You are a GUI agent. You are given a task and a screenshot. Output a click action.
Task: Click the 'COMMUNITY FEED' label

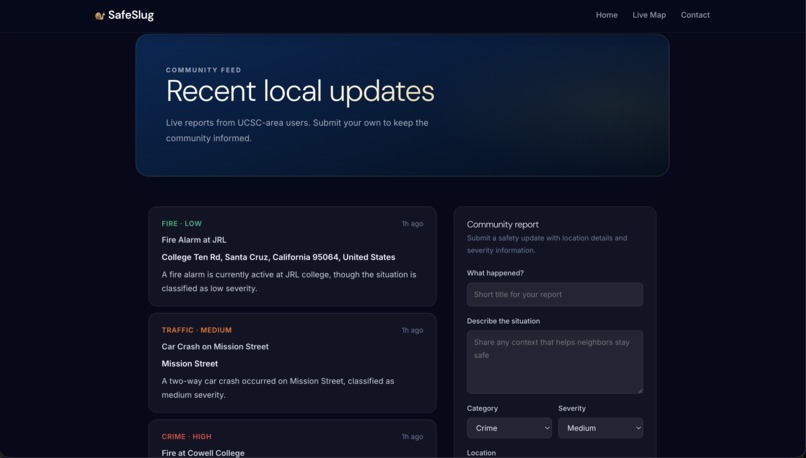(204, 70)
